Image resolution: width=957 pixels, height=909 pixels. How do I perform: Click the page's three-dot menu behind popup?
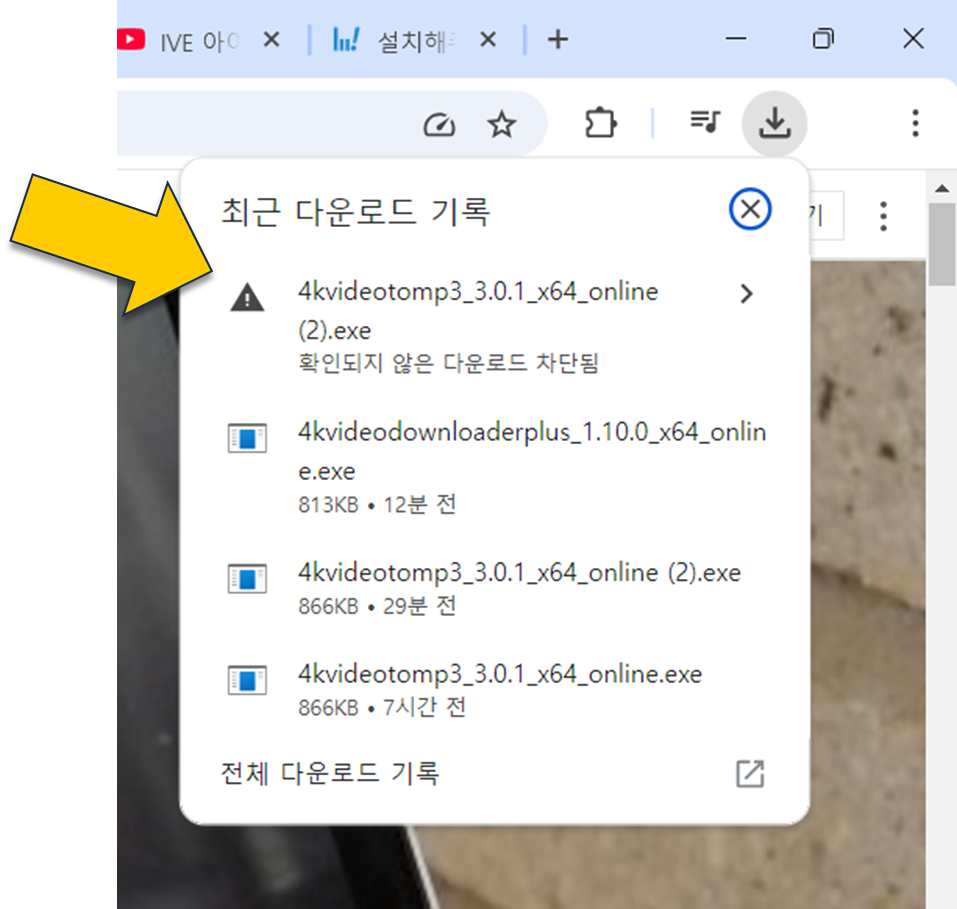[x=883, y=216]
